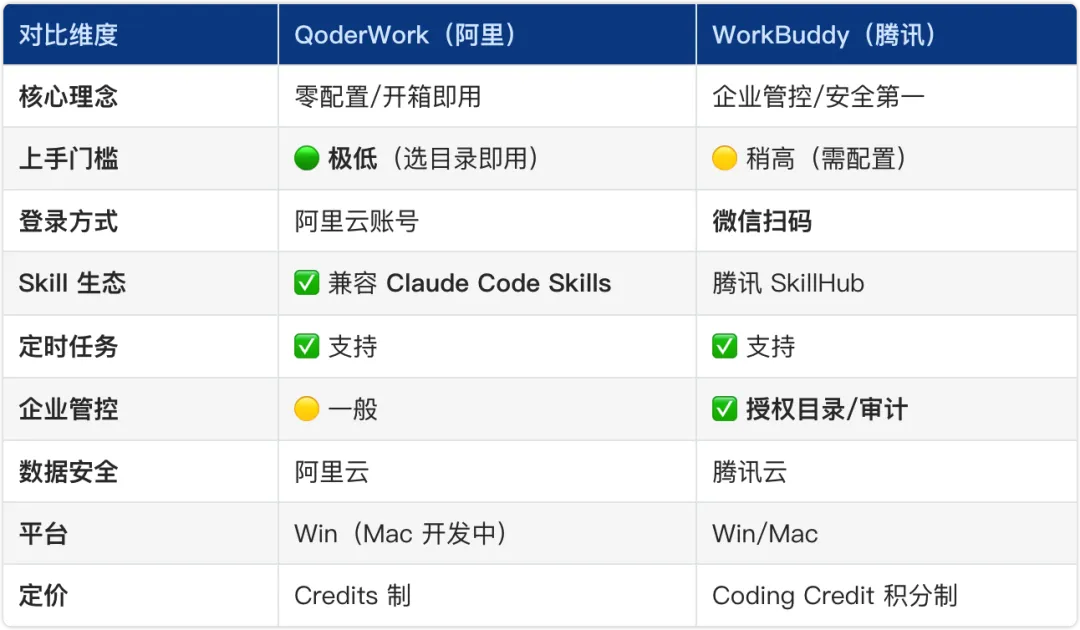Click the 极低（选目录即用）text
The width and height of the screenshot is (1080, 630).
(433, 158)
